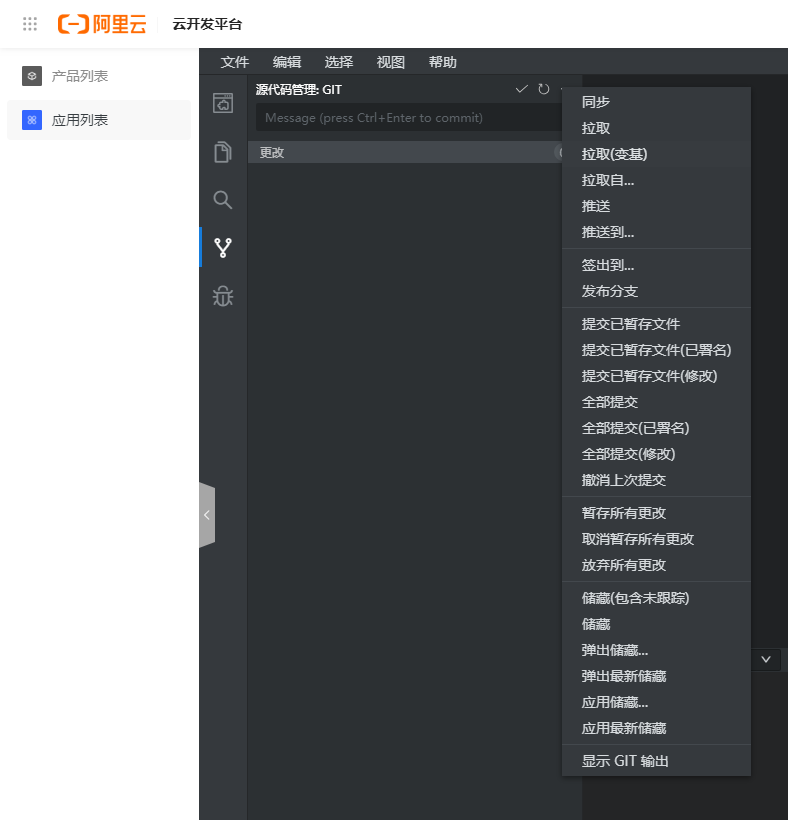Select 提交已暂存文件 menu entry
788x820 pixels.
656,324
